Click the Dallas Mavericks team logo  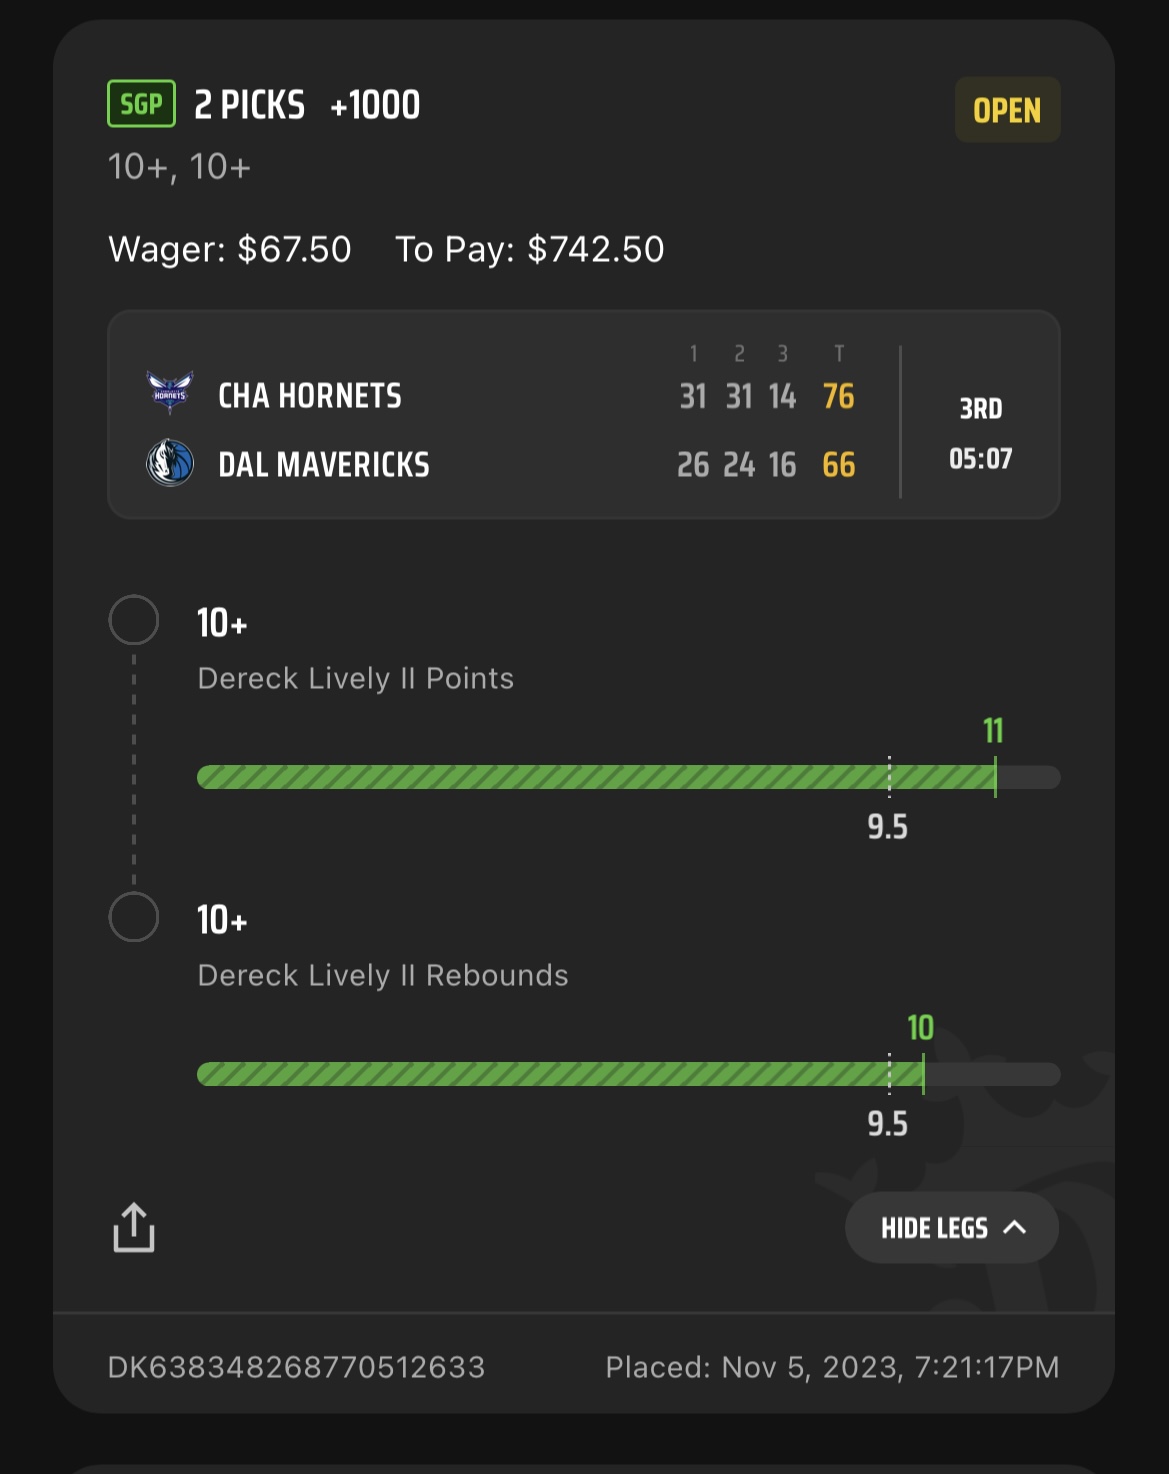[170, 463]
